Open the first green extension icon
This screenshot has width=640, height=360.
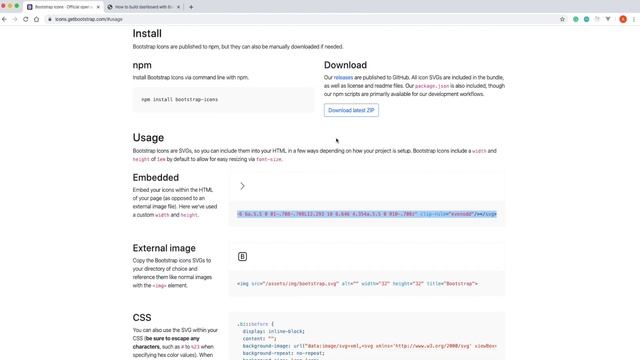tap(576, 19)
